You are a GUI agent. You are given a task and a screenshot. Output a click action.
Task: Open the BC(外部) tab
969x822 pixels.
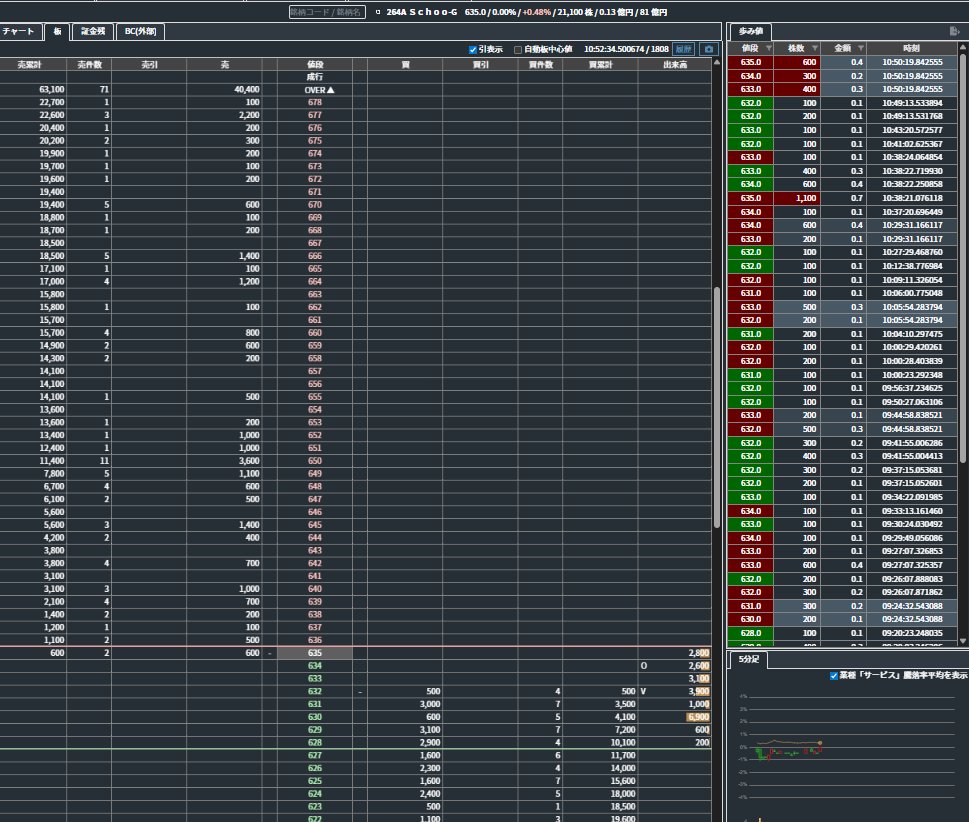point(140,32)
